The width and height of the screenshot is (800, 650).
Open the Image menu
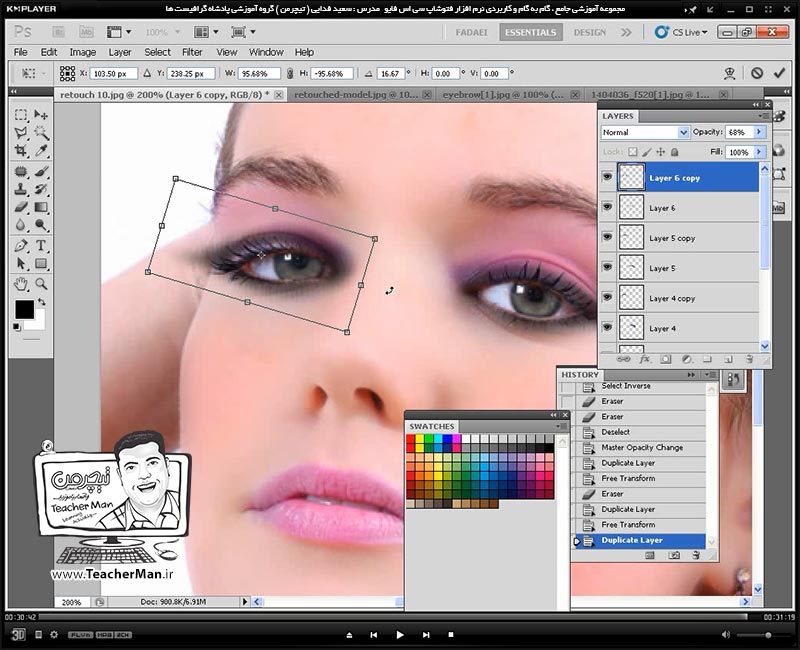[83, 52]
